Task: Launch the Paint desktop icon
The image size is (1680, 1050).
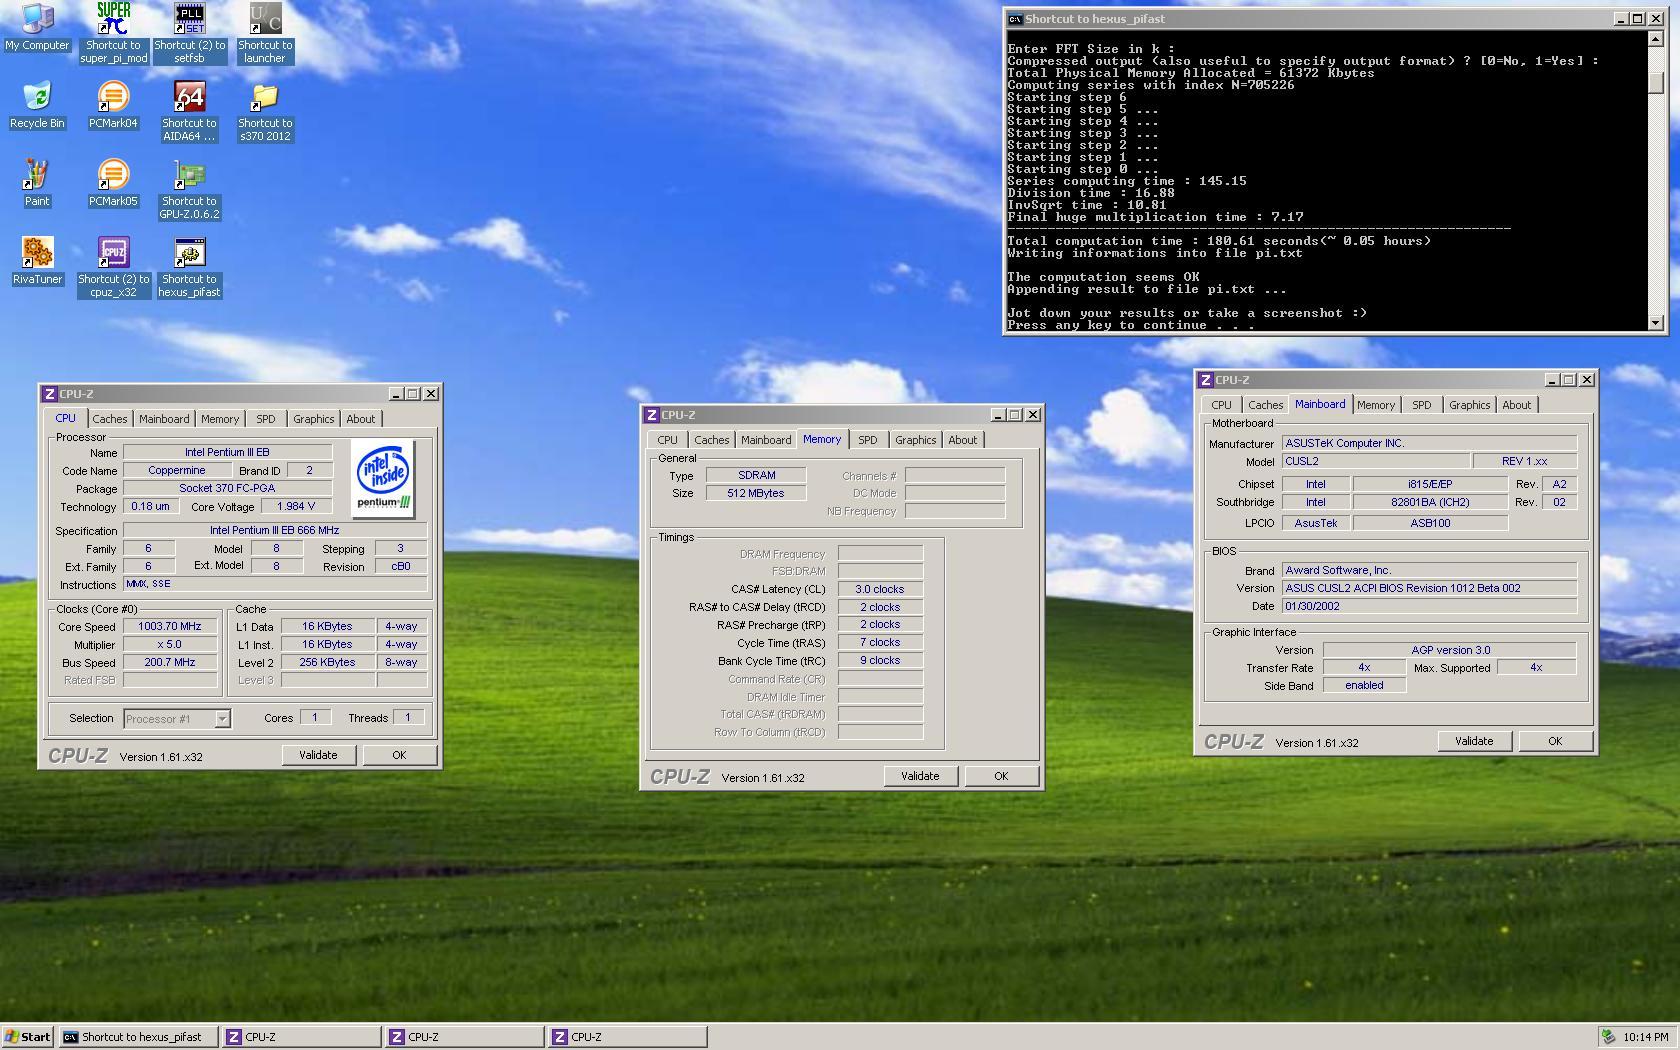Action: [37, 183]
